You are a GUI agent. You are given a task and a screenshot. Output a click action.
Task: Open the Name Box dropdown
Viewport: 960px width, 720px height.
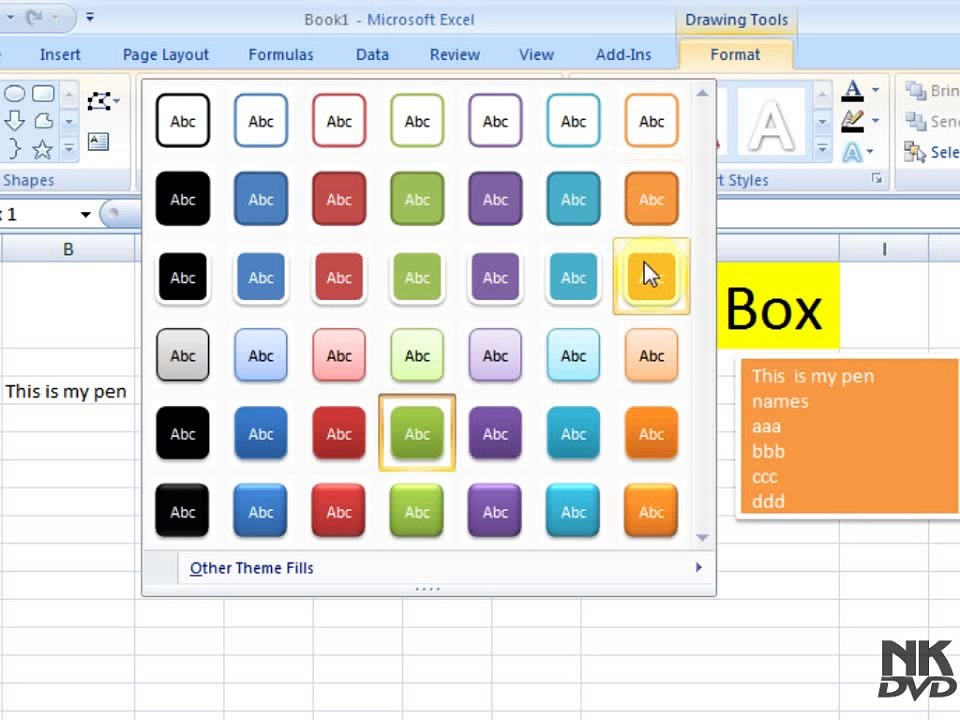[x=85, y=214]
